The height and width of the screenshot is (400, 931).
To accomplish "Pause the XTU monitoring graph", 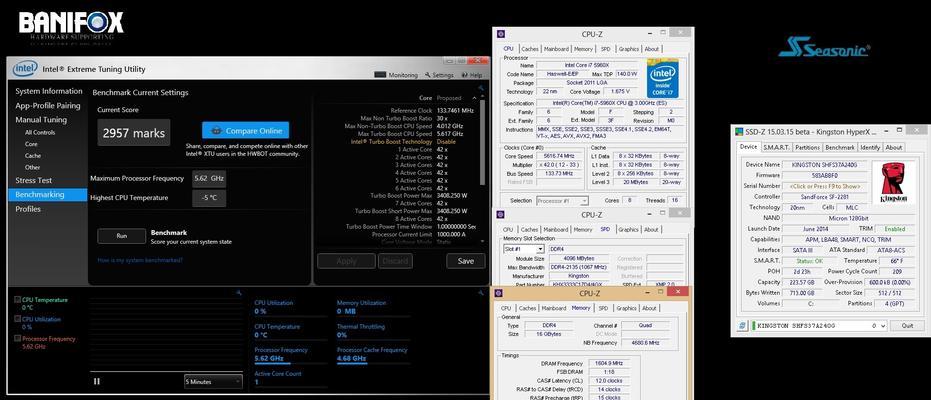I will coord(97,382).
